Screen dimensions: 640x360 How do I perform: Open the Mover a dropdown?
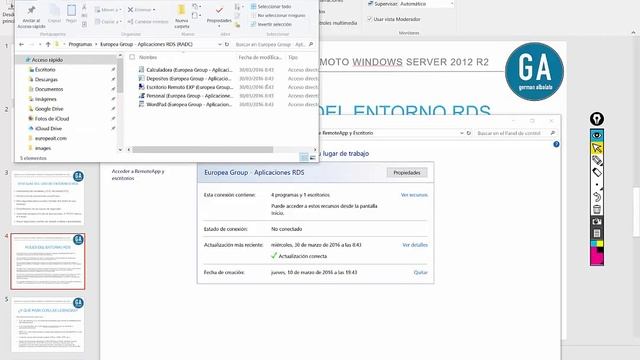tap(108, 9)
